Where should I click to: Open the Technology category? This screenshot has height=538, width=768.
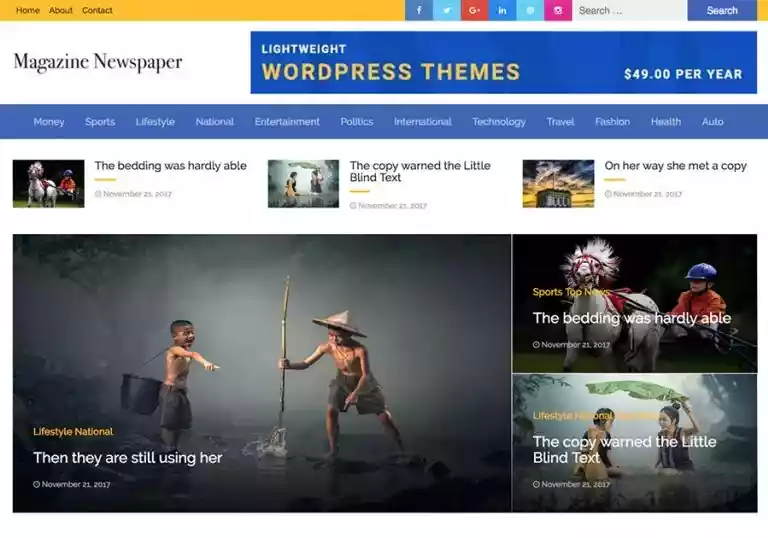[x=499, y=122]
